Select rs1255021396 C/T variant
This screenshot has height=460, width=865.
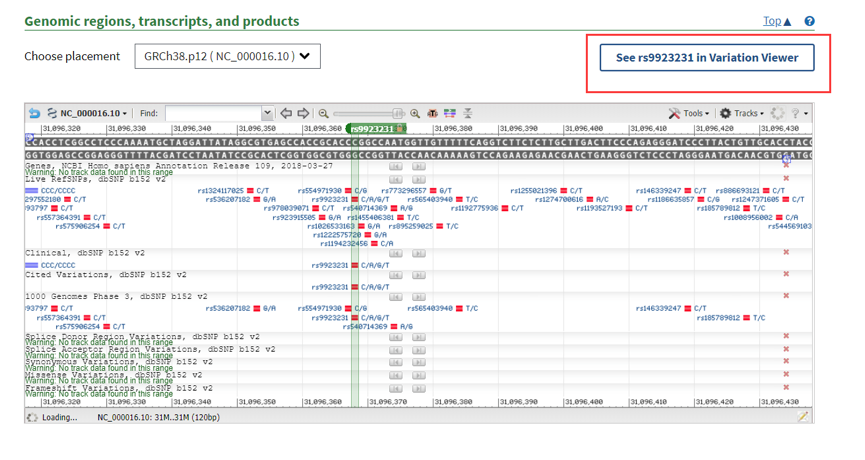(546, 191)
